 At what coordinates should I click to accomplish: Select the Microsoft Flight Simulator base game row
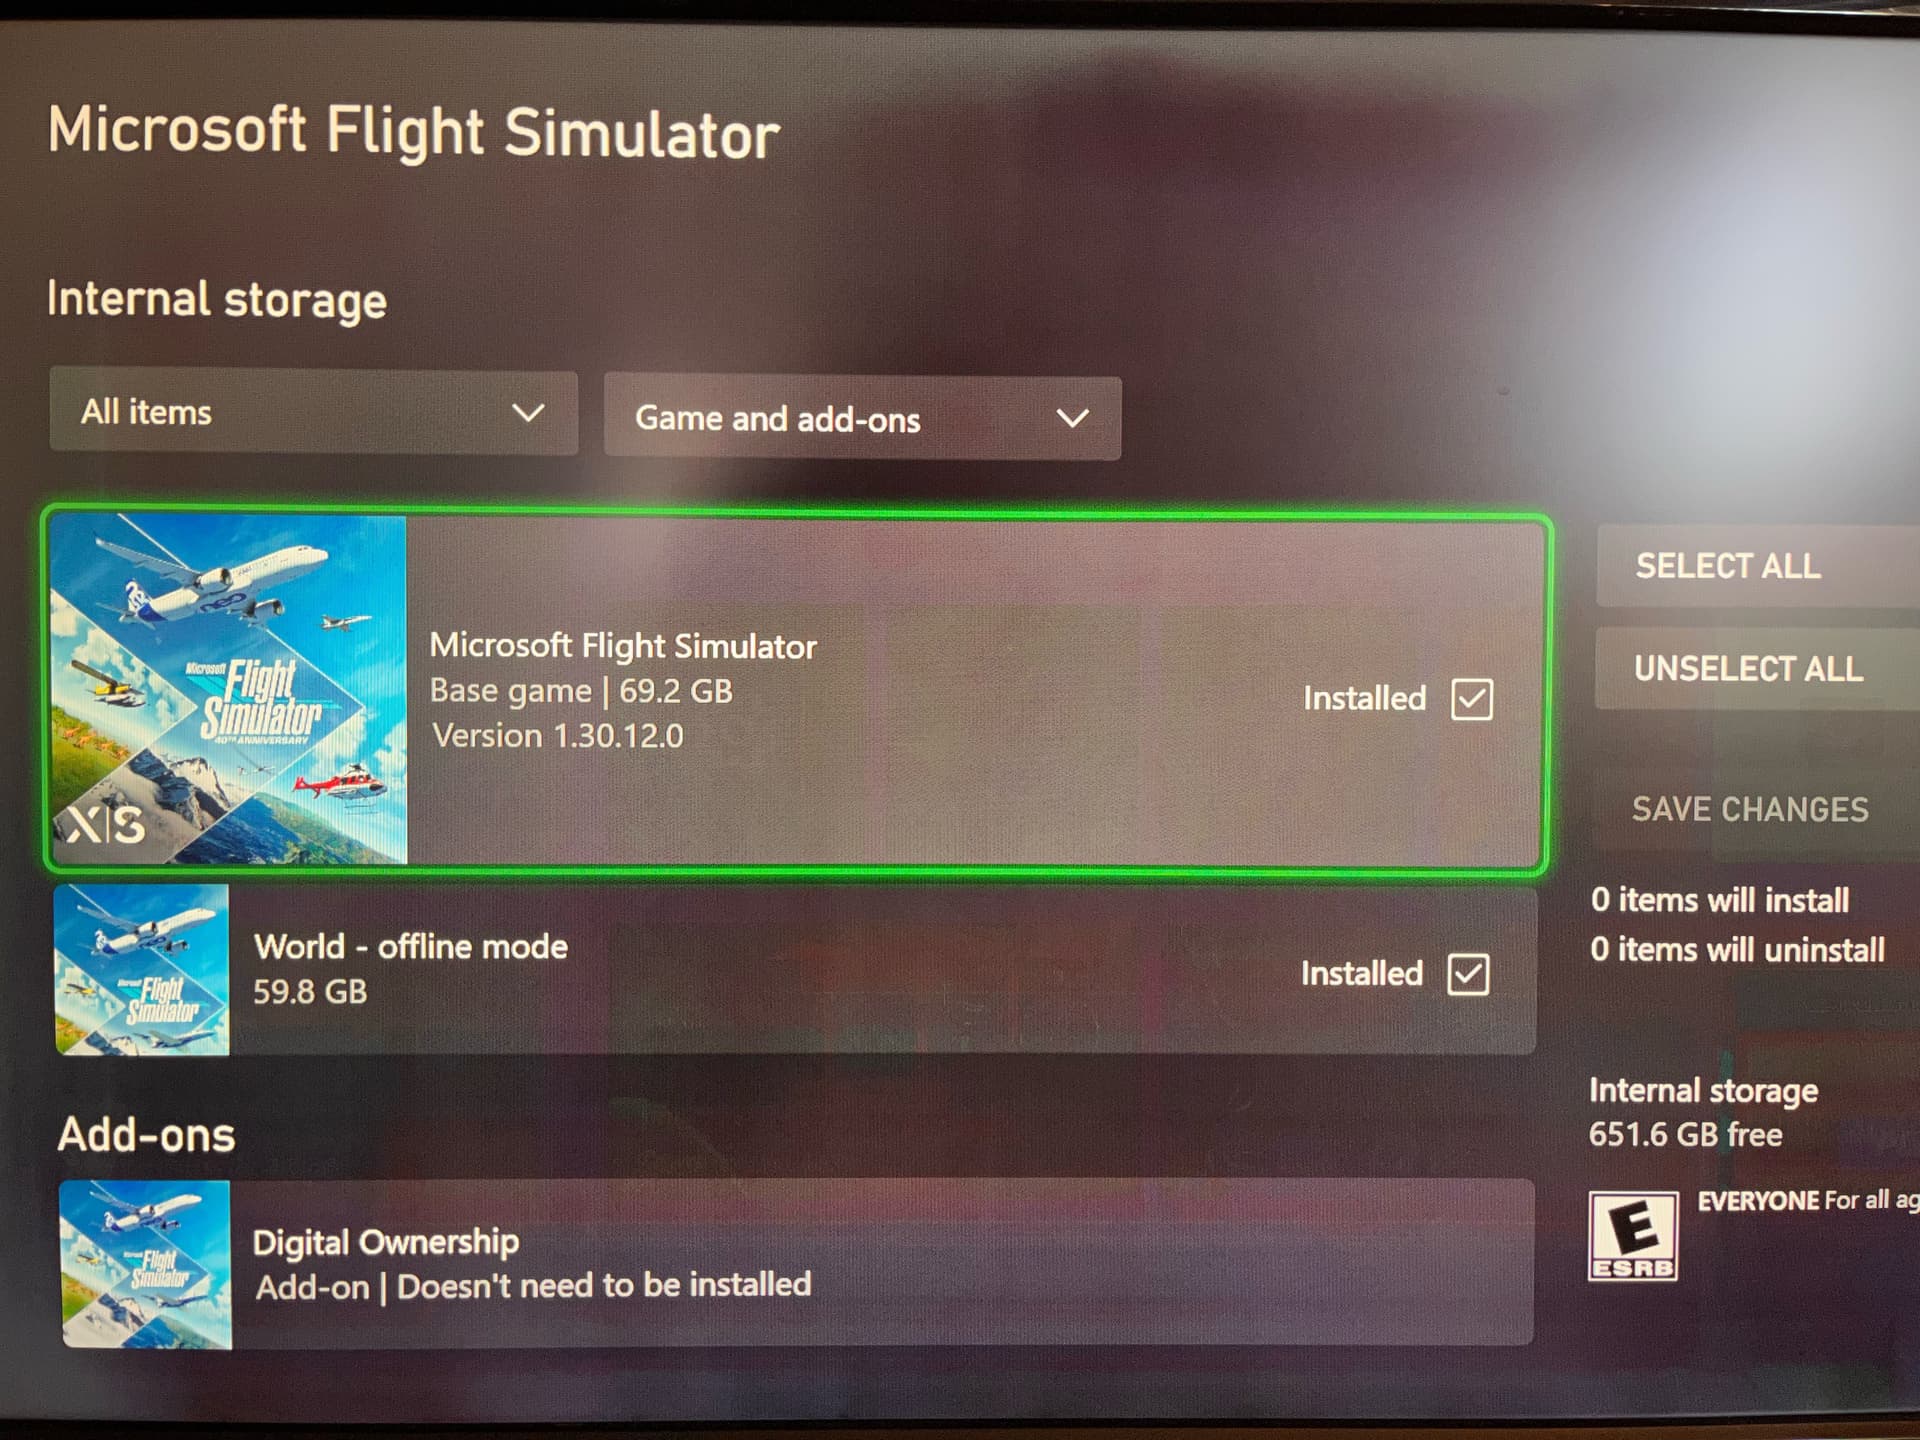point(796,691)
